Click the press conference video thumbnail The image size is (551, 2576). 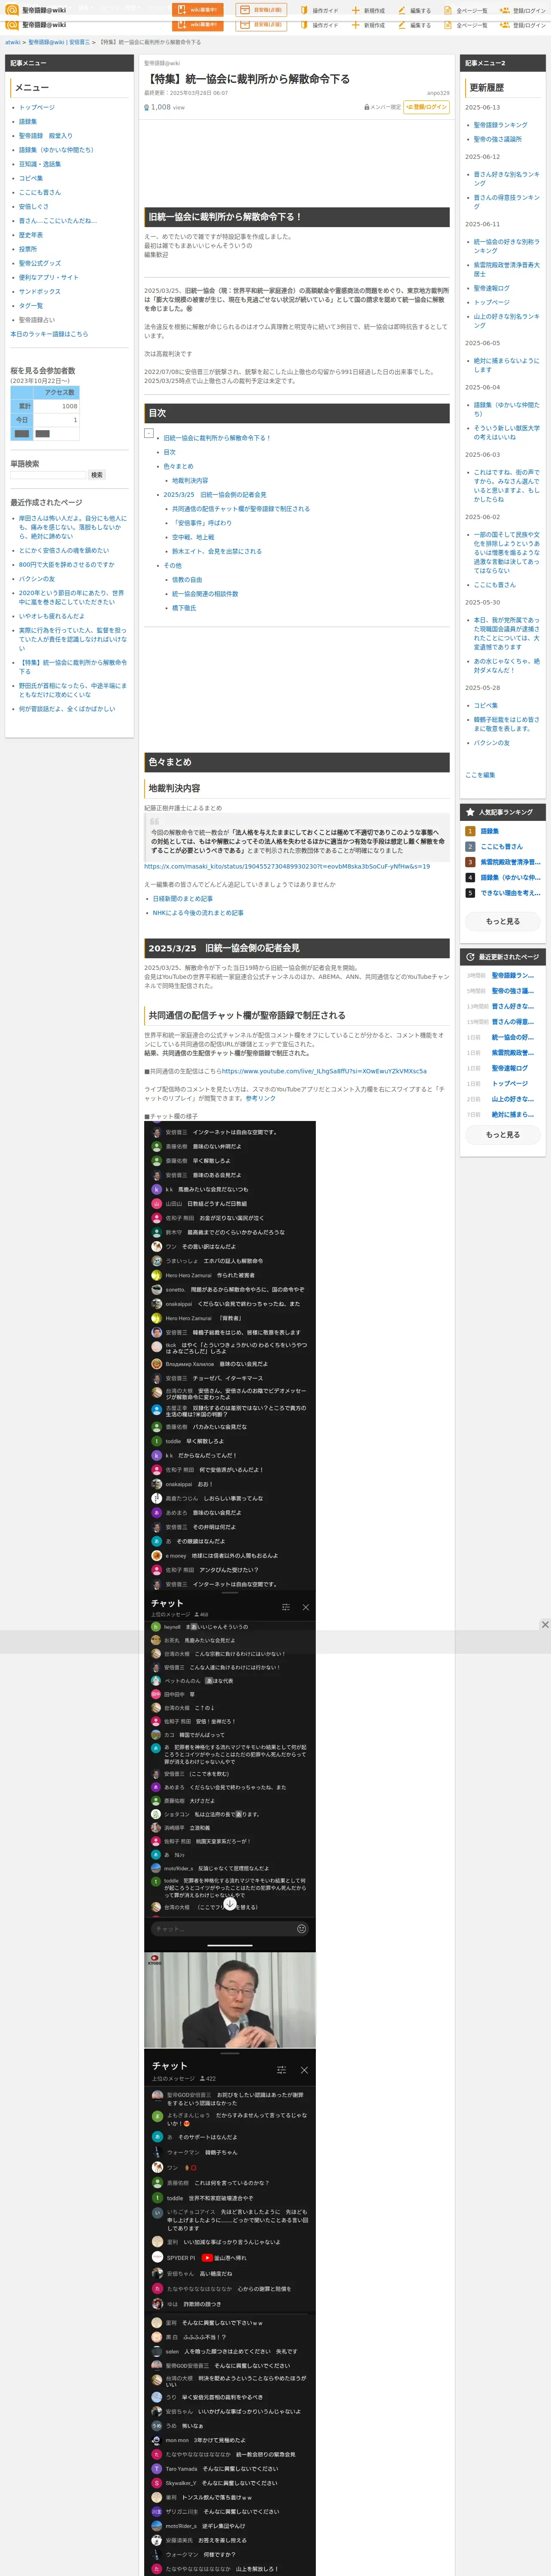[230, 1999]
